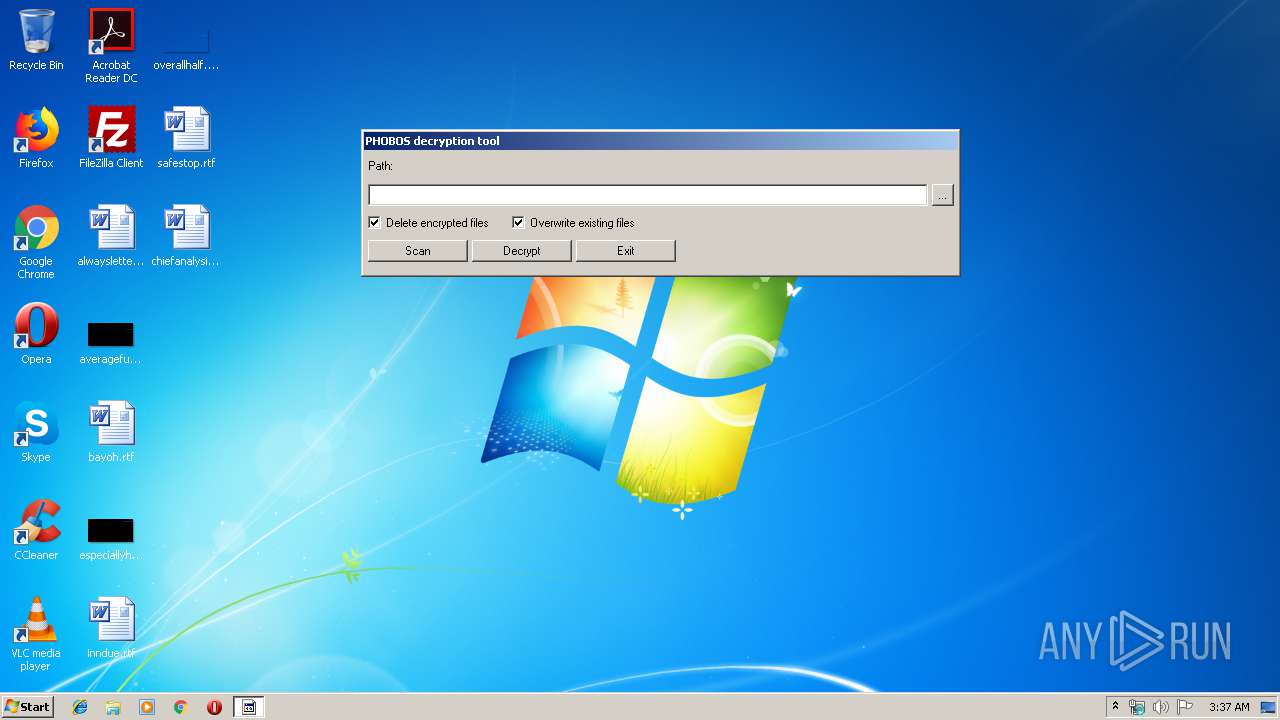The width and height of the screenshot is (1280, 720).
Task: Open Chrome from the taskbar
Action: pos(181,707)
